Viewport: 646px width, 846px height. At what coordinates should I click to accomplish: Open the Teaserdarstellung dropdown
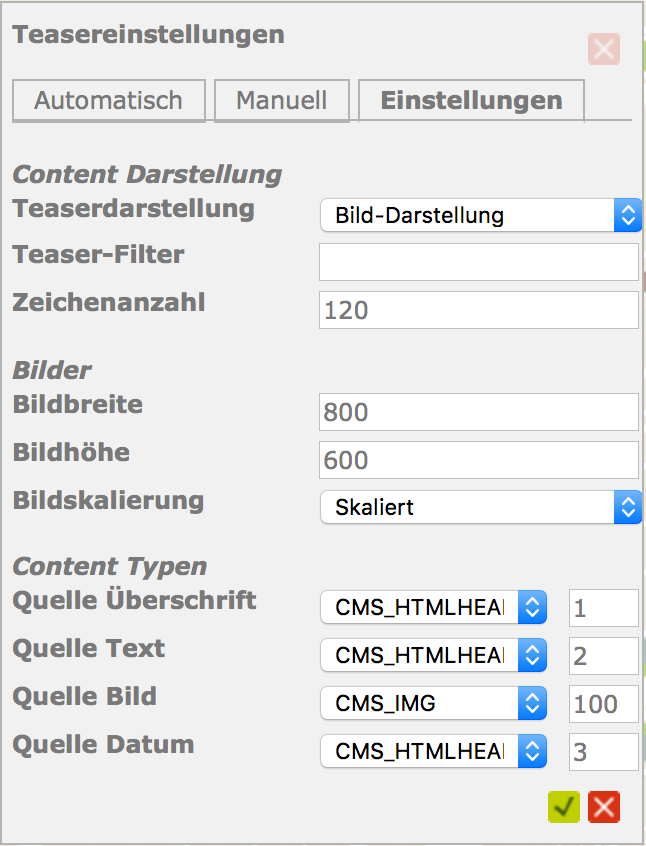click(480, 215)
